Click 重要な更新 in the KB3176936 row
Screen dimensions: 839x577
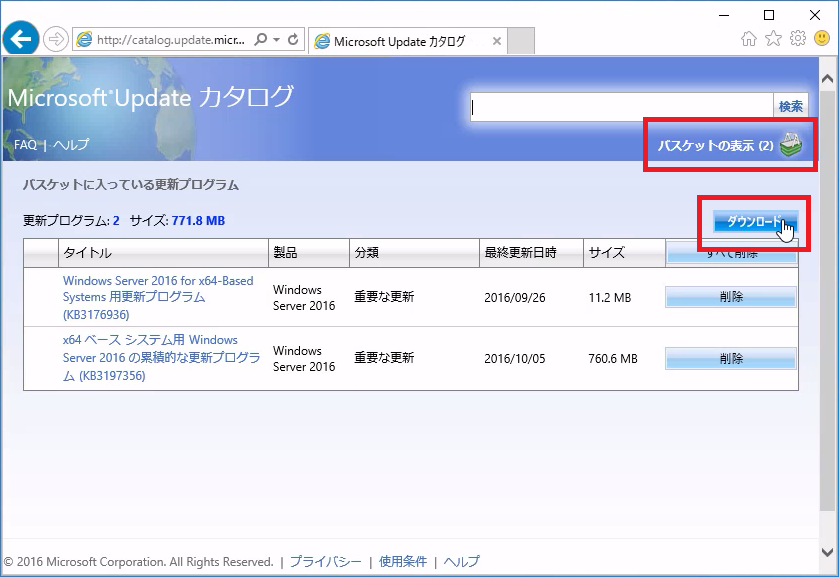pos(384,297)
